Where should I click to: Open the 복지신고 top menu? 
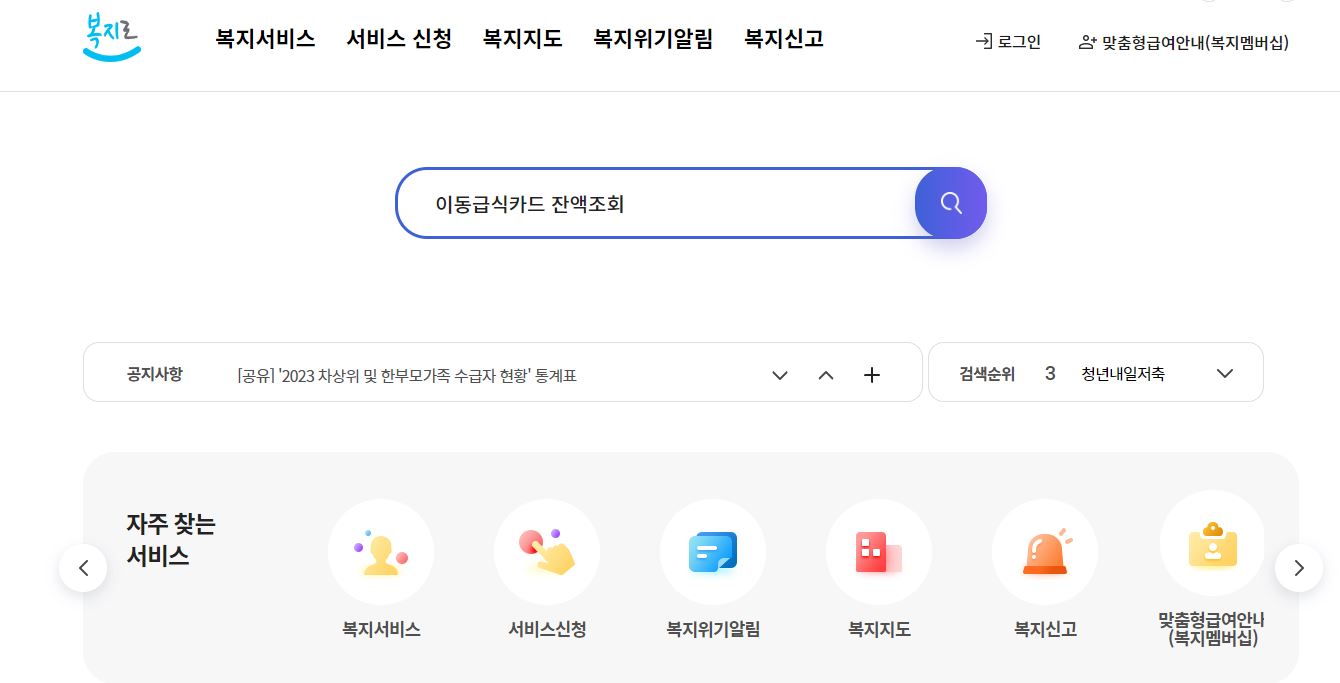click(x=784, y=39)
